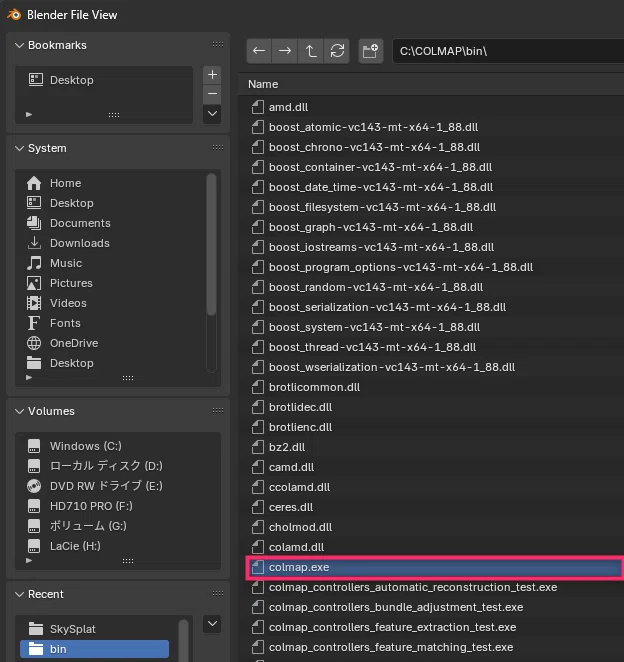Click the Recent list scrollbar
This screenshot has width=624, height=662.
coord(183,640)
